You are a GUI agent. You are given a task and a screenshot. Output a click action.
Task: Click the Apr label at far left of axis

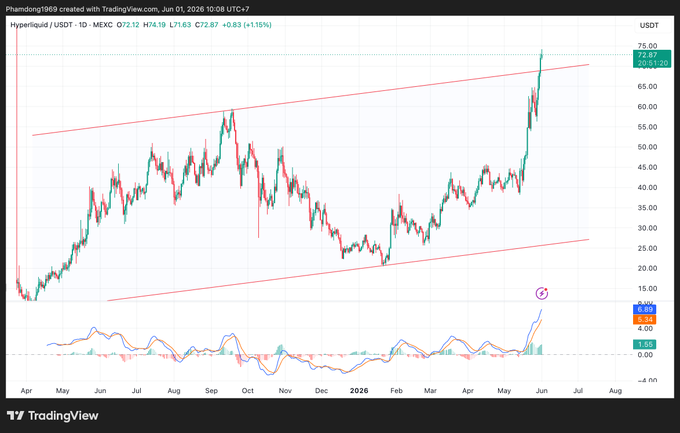(x=26, y=390)
